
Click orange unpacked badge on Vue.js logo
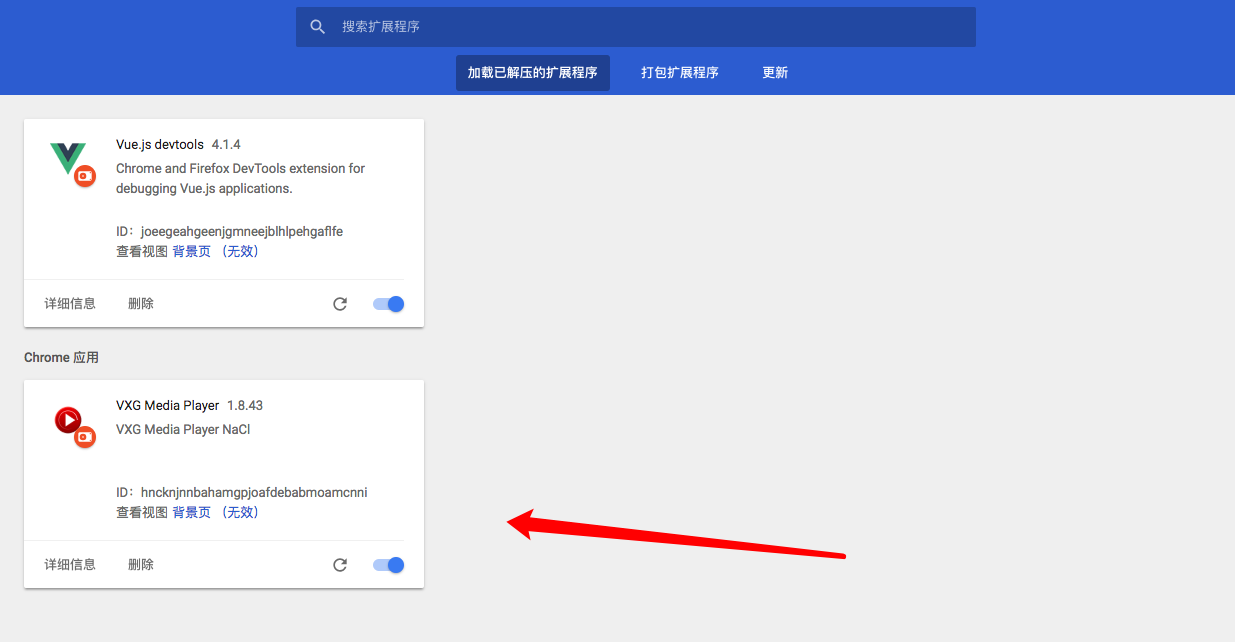click(85, 176)
